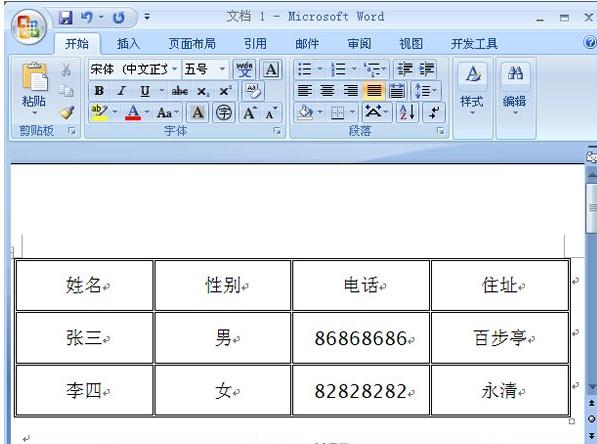Undo the last action
Image resolution: width=597 pixels, height=444 pixels.
(87, 18)
